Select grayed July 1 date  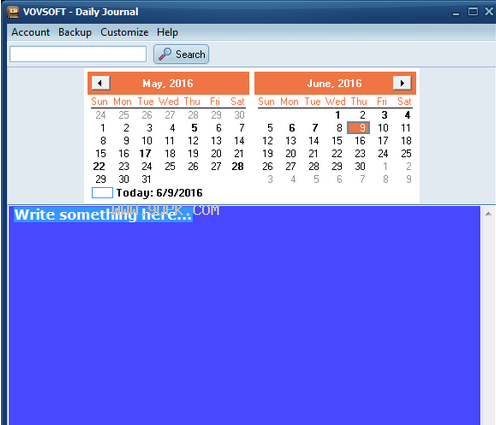385,166
